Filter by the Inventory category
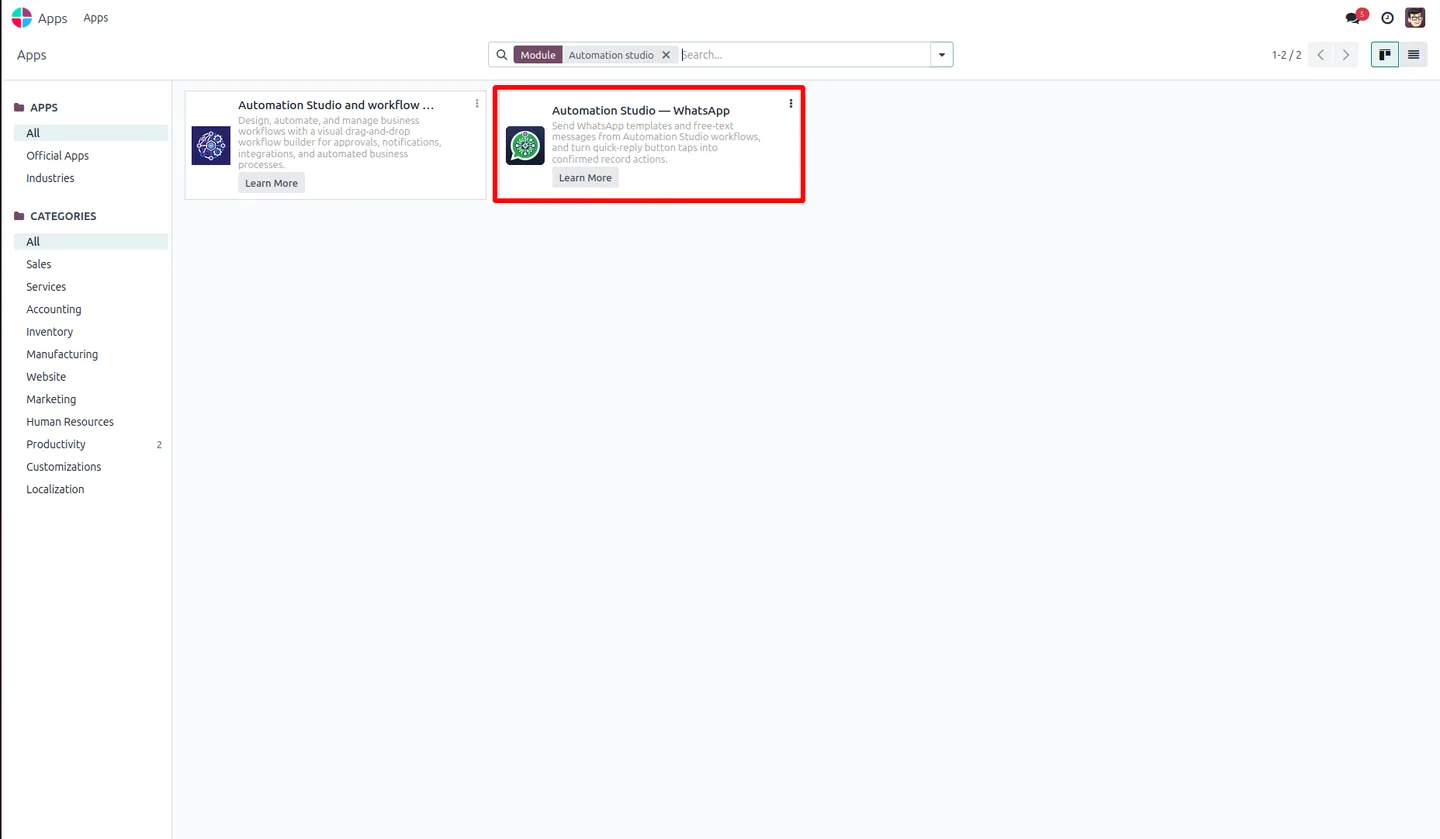Viewport: 1440px width, 839px height. (91, 332)
